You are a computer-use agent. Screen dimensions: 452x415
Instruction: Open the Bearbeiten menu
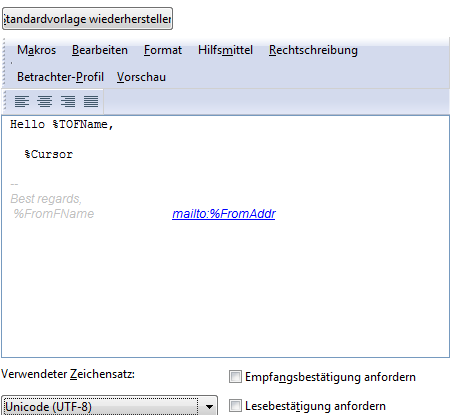100,50
